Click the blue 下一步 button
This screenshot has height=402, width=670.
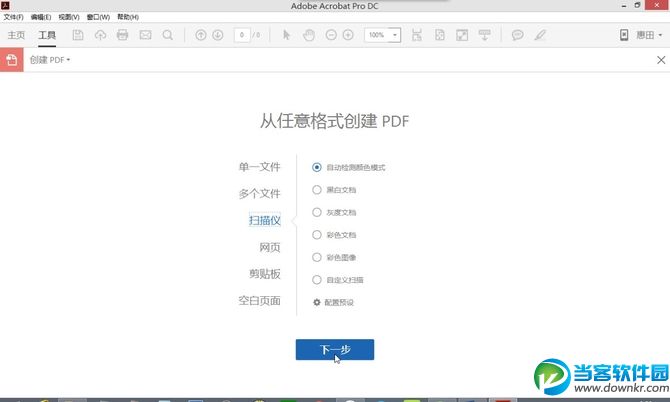[x=335, y=349]
